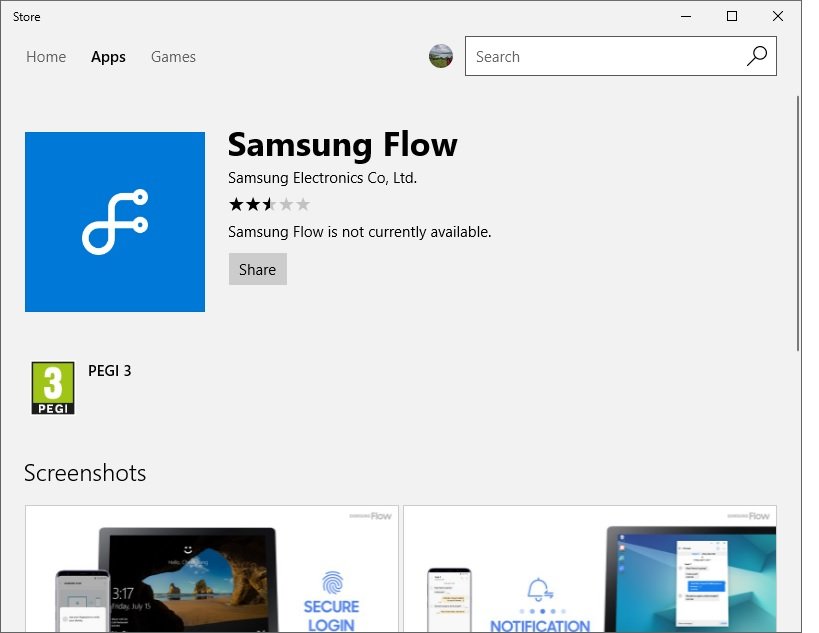Switch to the Games tab

coord(173,56)
